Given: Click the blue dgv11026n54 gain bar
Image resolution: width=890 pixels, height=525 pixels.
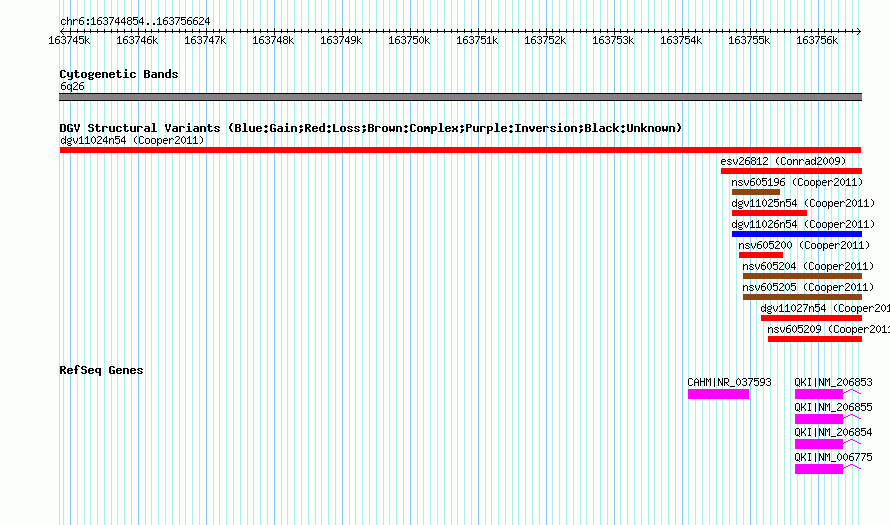Looking at the screenshot, I should 797,234.
